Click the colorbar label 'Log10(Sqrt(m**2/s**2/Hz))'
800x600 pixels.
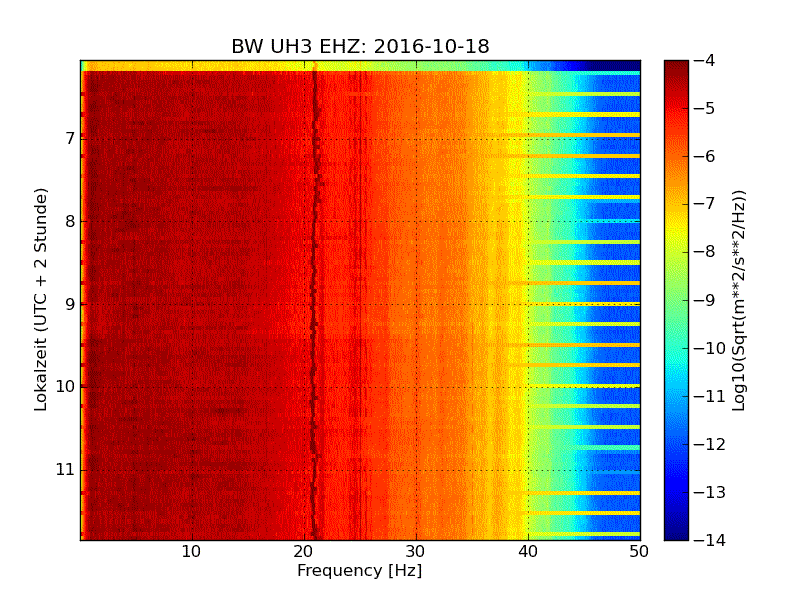738,301
